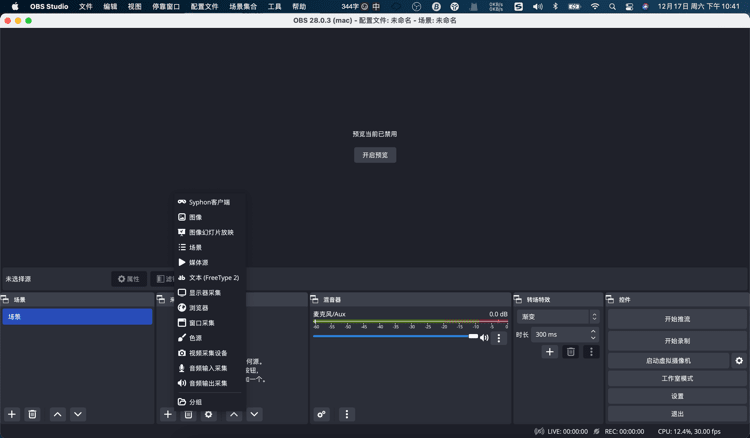Click the add source plus icon
750x438 pixels.
(x=168, y=414)
